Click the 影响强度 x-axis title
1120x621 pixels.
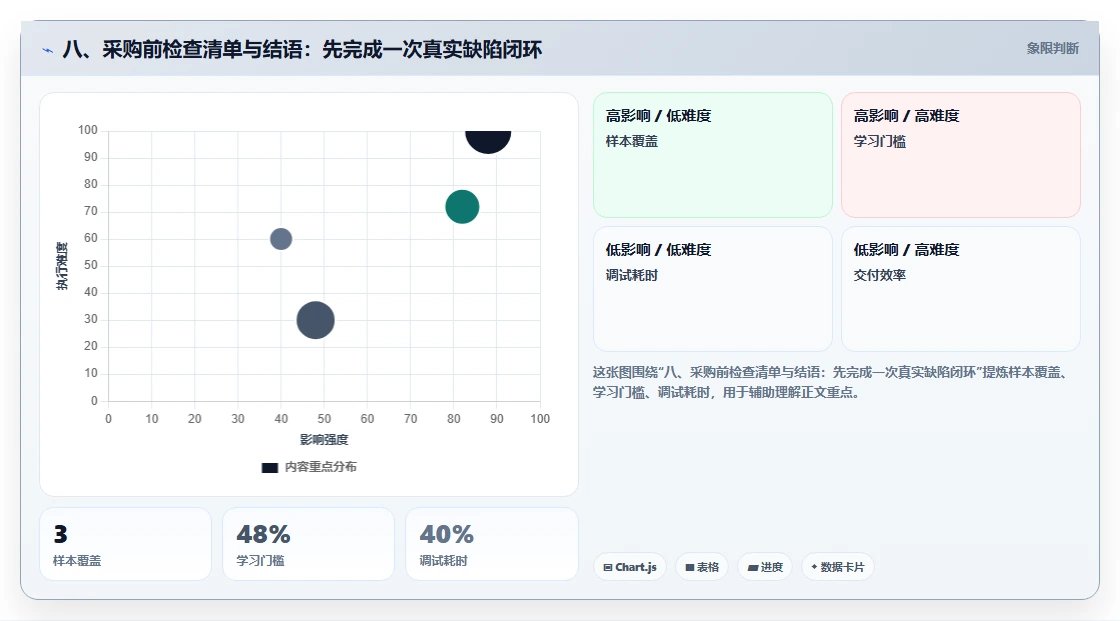(324, 439)
